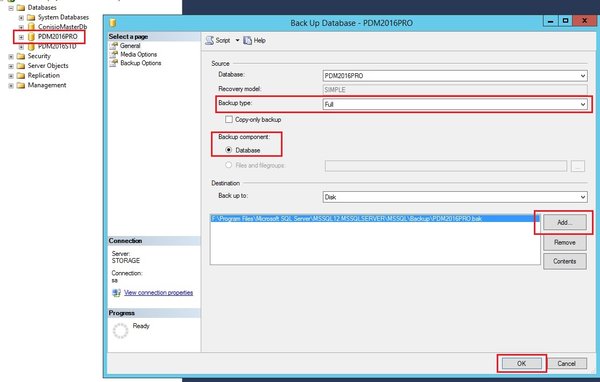The height and width of the screenshot is (382, 600).
Task: Click the Media Options page icon
Action: pos(114,54)
